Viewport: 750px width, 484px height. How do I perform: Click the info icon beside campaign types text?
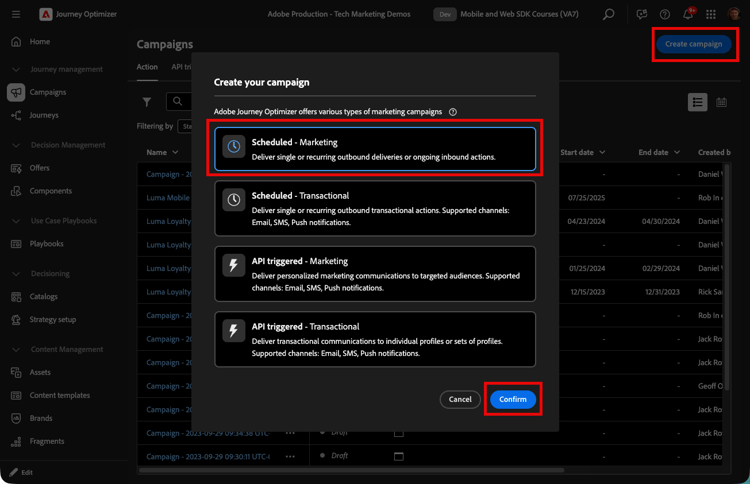[452, 112]
